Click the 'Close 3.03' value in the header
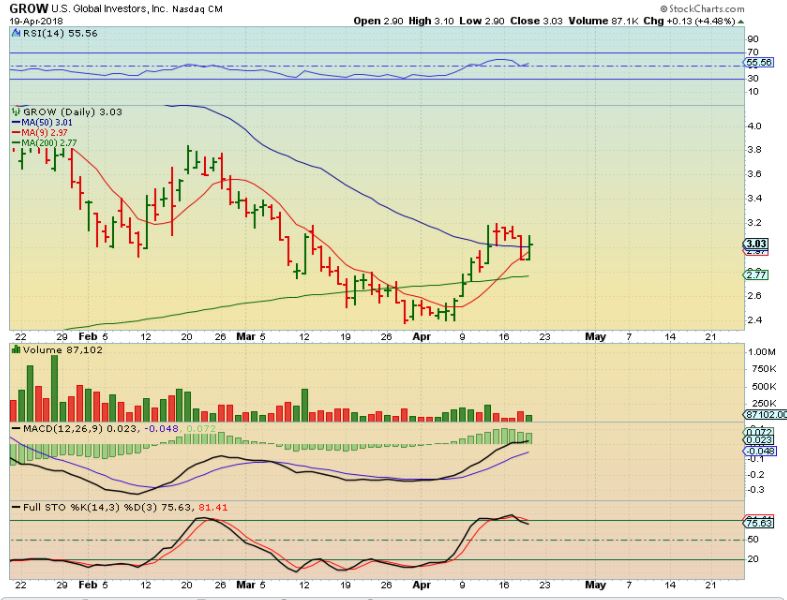 (x=539, y=21)
